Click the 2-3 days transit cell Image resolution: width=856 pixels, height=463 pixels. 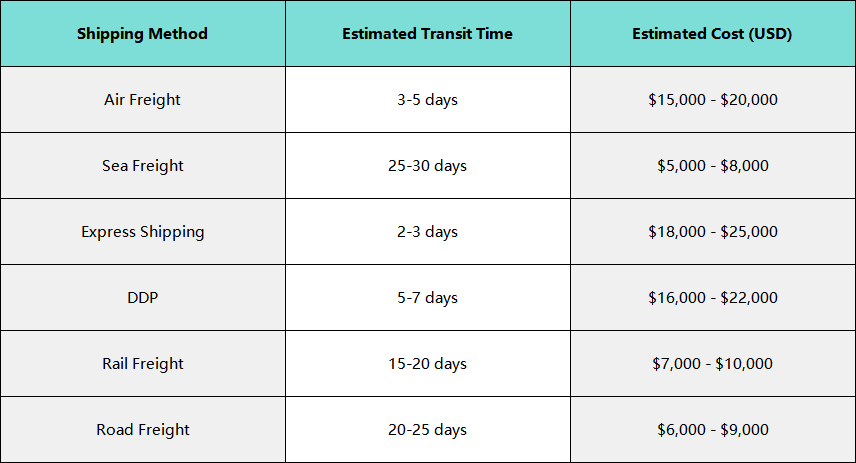coord(427,232)
